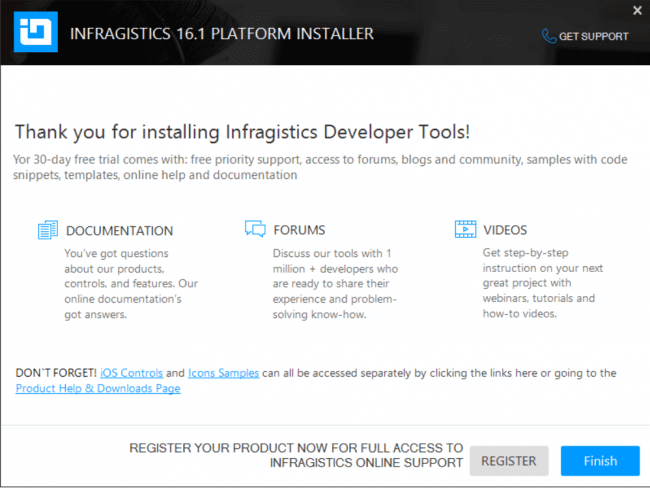Close the installer with the X button
Viewport: 650px width, 488px height.
coord(637,11)
